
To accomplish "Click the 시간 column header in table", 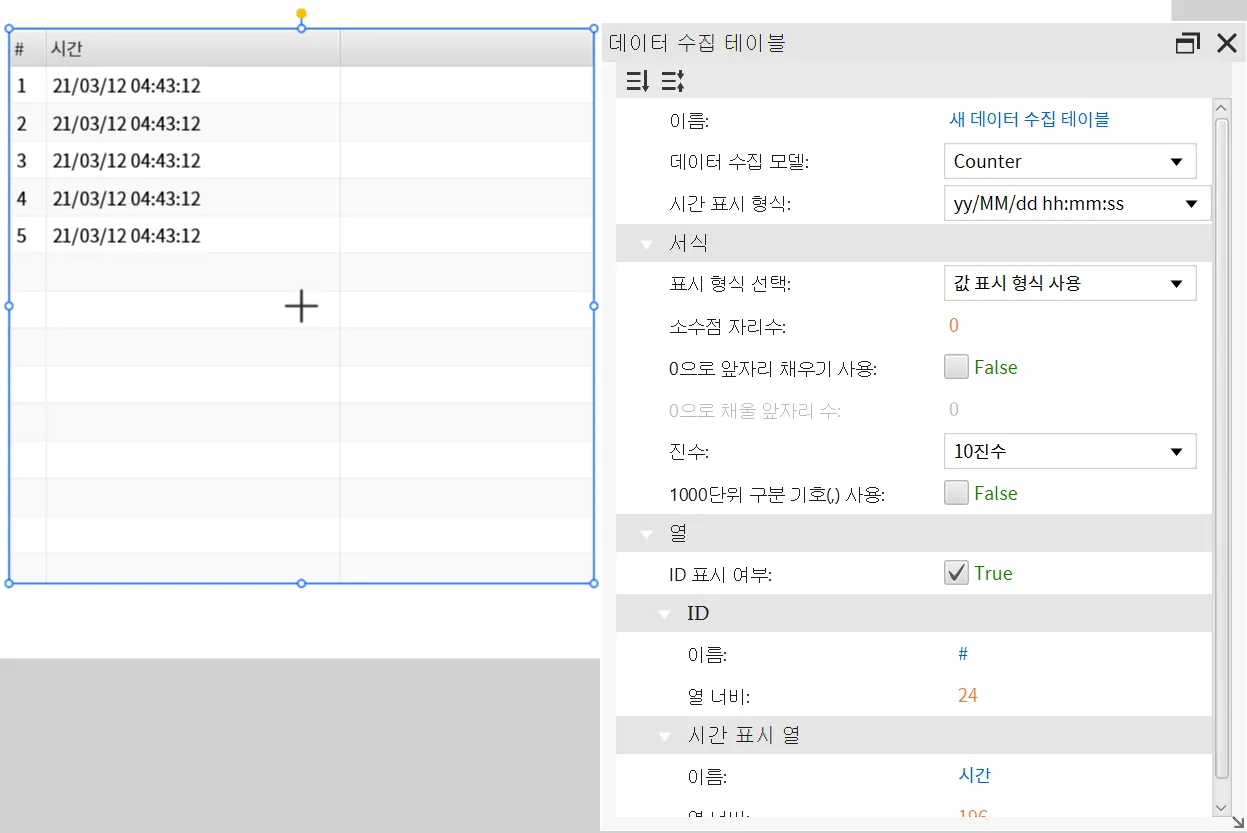I will (192, 49).
